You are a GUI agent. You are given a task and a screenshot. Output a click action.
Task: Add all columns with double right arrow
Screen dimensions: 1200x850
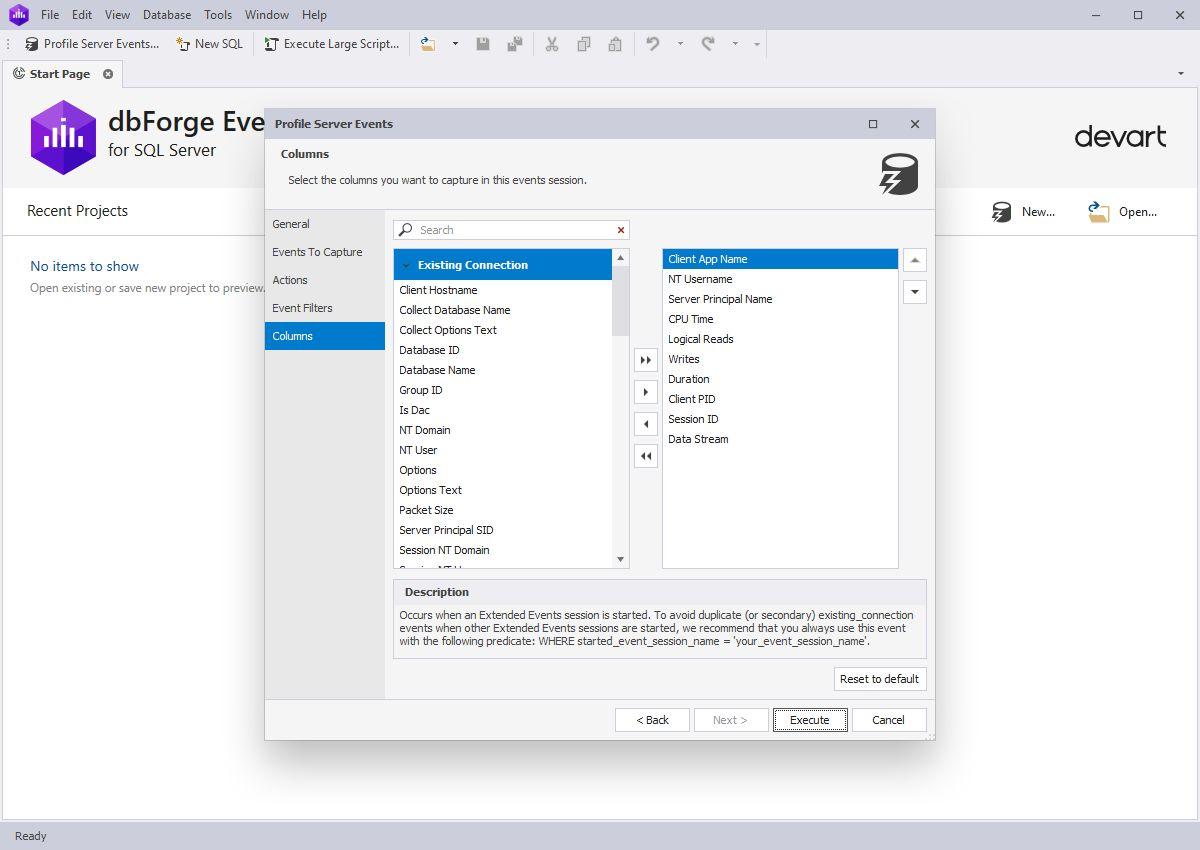coord(646,360)
